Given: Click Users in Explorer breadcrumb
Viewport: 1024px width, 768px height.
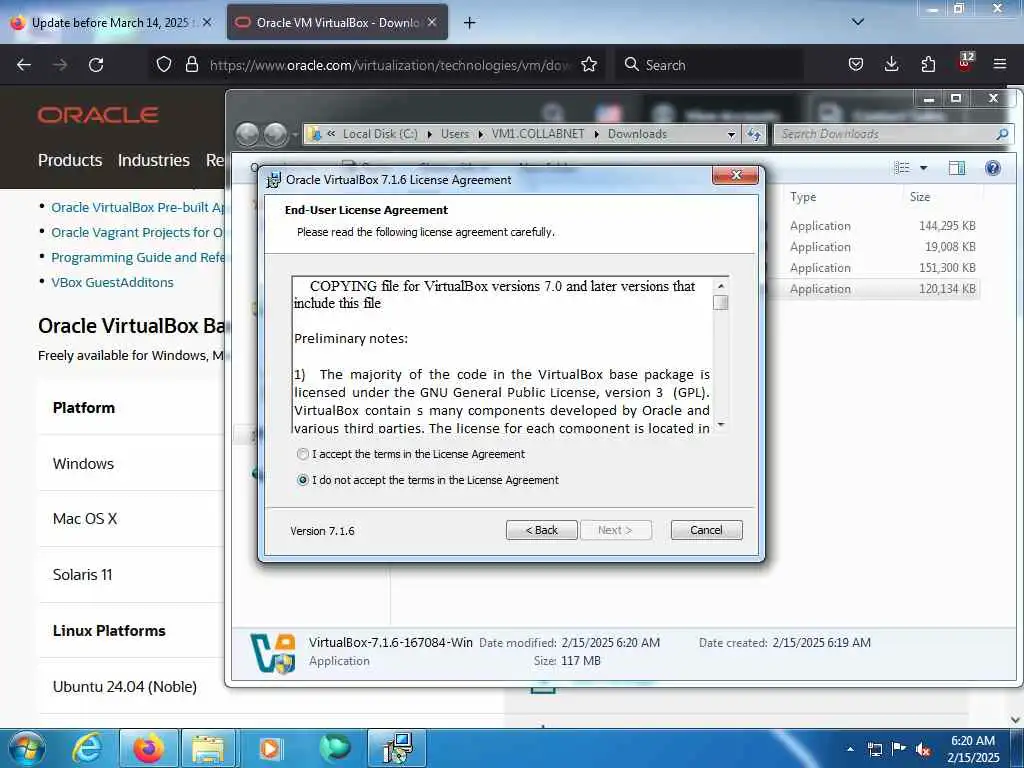Looking at the screenshot, I should pyautogui.click(x=455, y=134).
